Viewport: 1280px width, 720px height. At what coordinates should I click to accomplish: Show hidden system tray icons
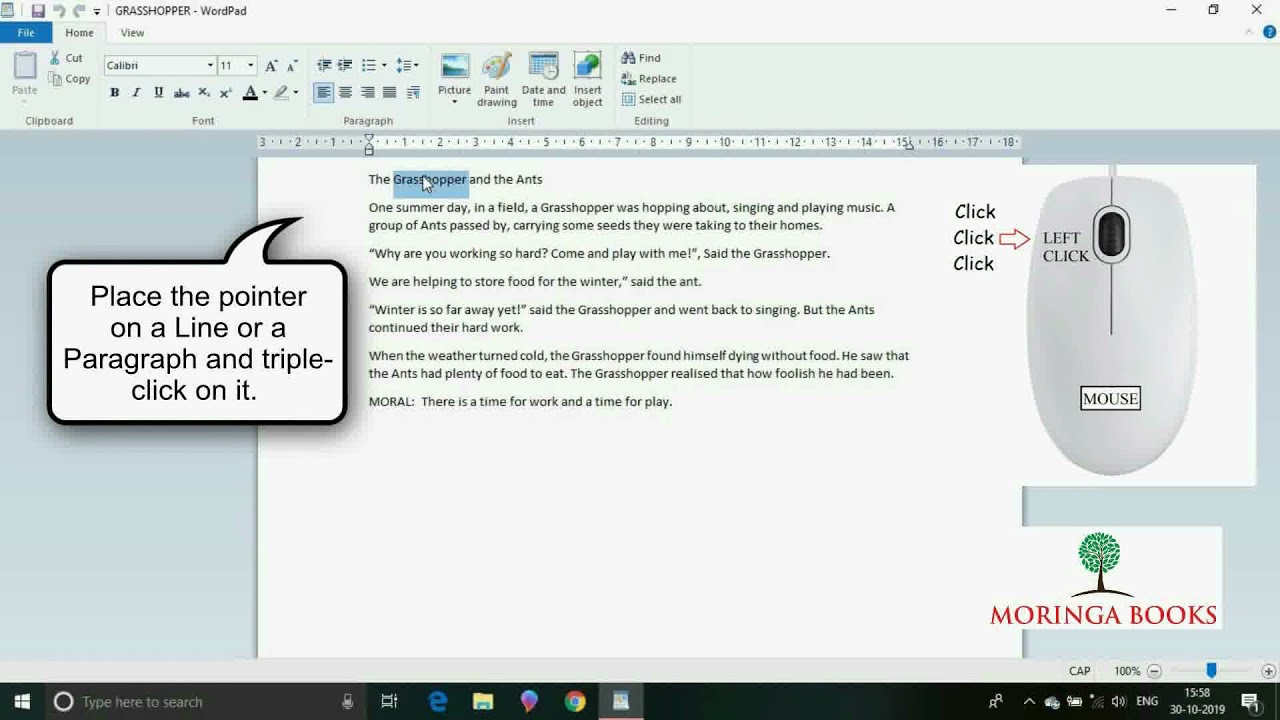[x=1029, y=702]
